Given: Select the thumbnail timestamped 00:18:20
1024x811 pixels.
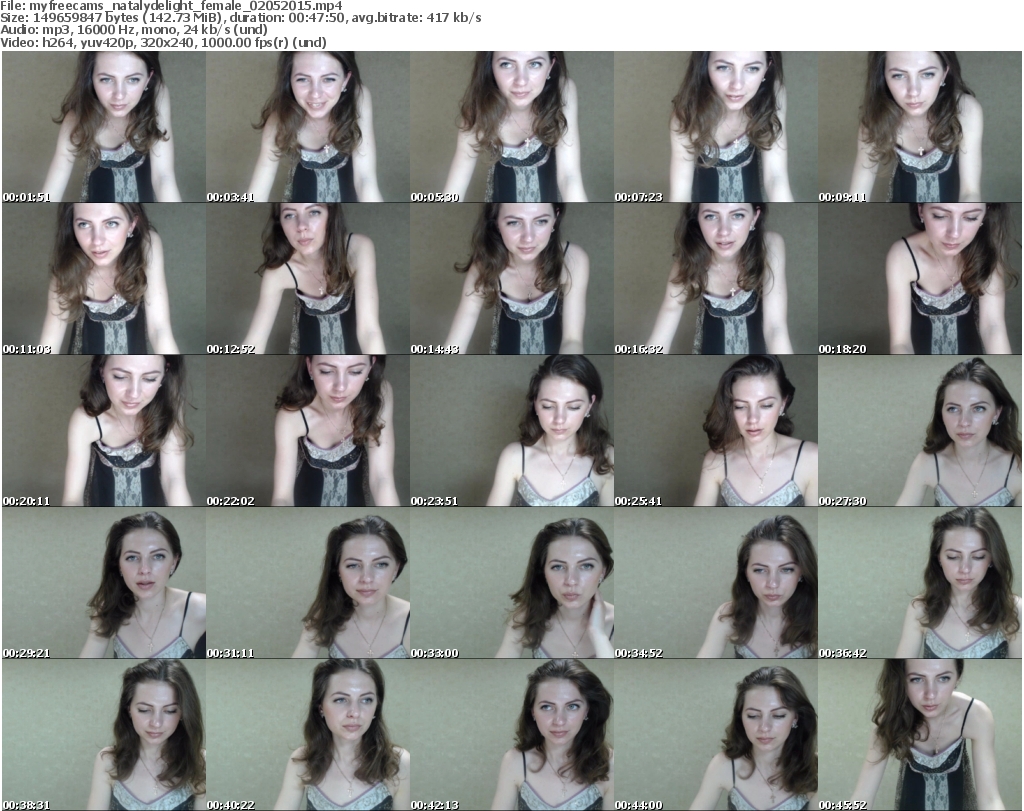Looking at the screenshot, I should point(920,279).
